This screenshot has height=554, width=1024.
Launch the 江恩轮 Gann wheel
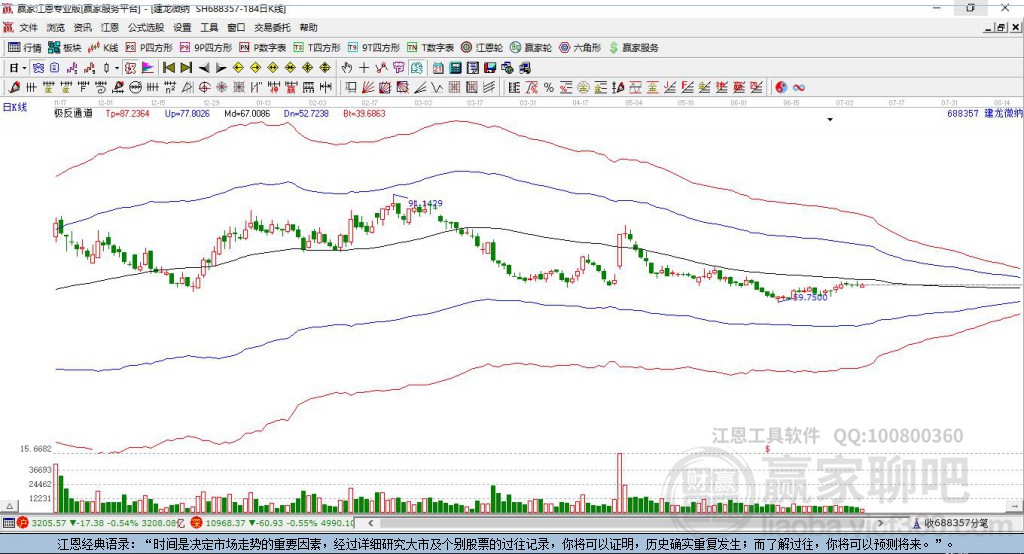point(482,48)
